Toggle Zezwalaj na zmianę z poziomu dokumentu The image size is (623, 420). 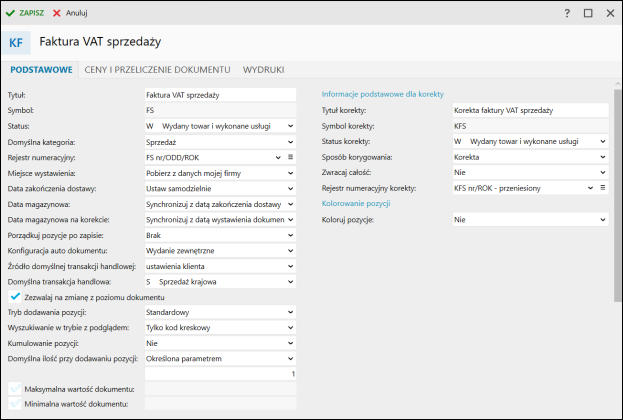pos(15,297)
